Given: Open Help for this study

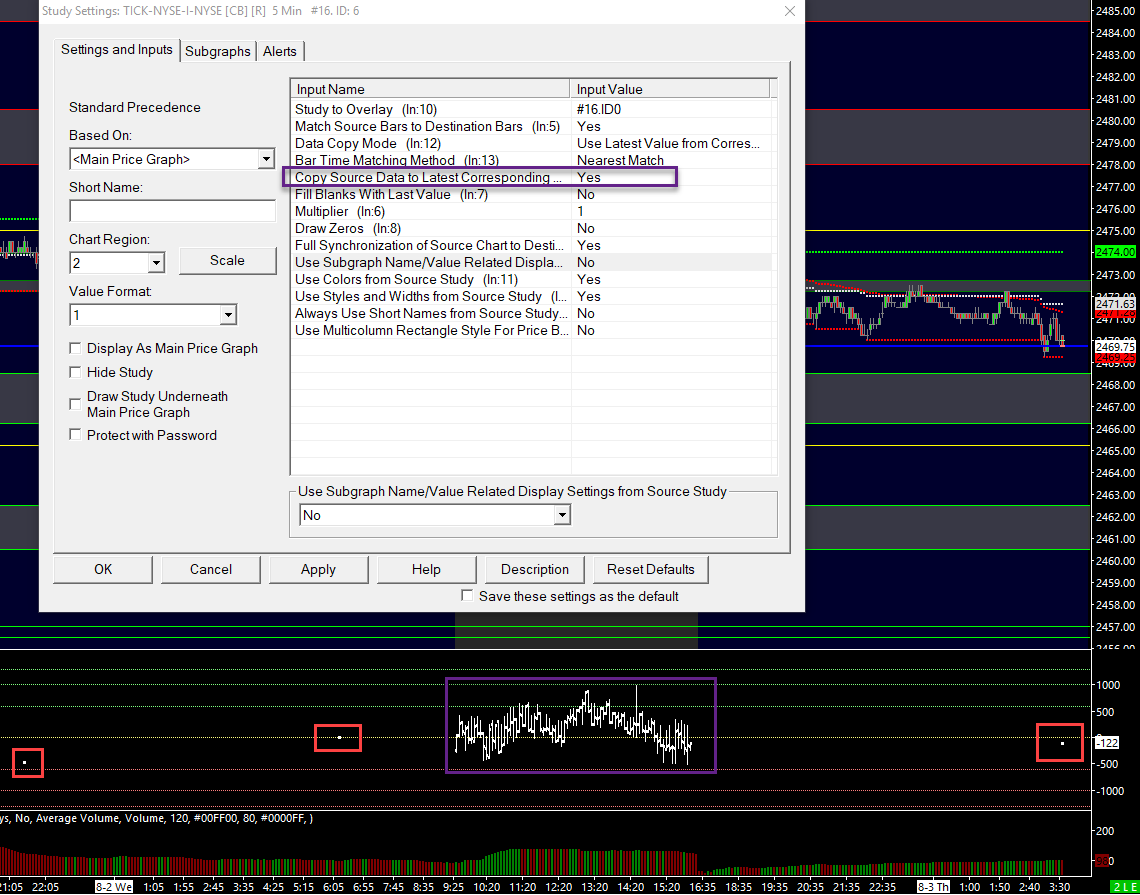Looking at the screenshot, I should point(426,569).
